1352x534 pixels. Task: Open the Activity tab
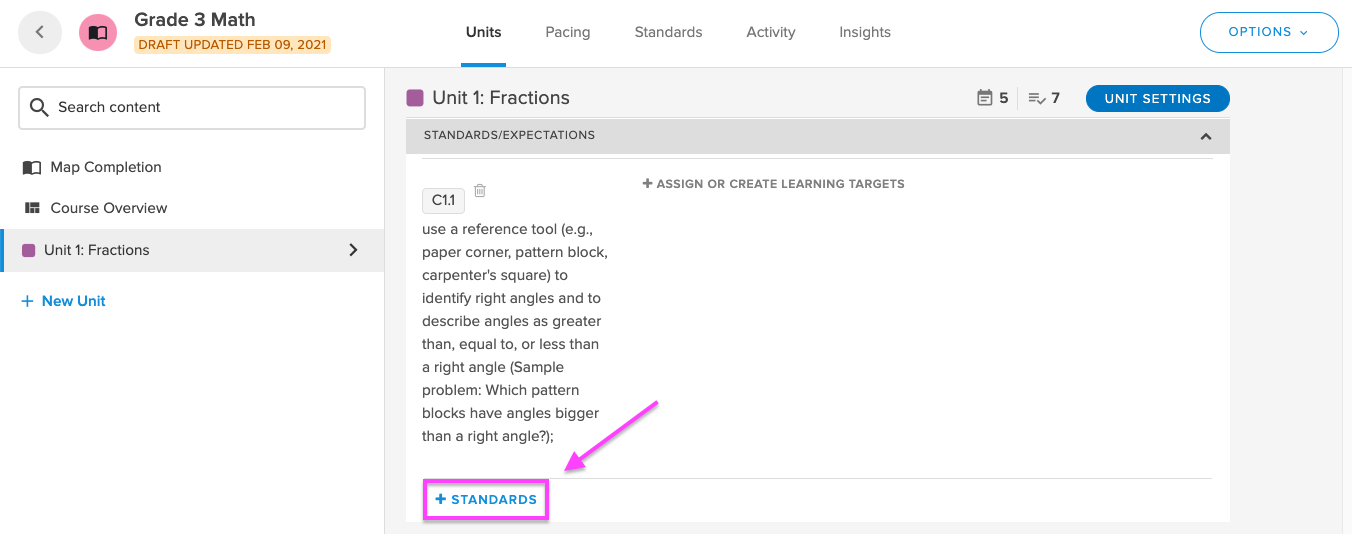[x=771, y=32]
